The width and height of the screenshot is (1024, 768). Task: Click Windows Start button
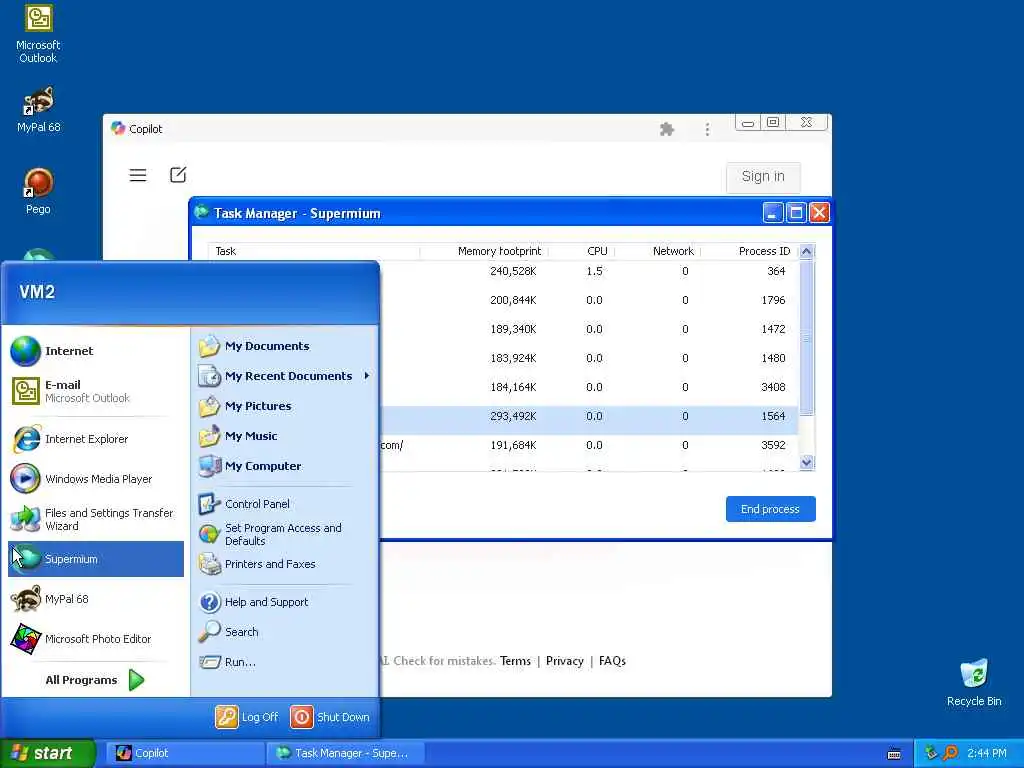point(48,753)
